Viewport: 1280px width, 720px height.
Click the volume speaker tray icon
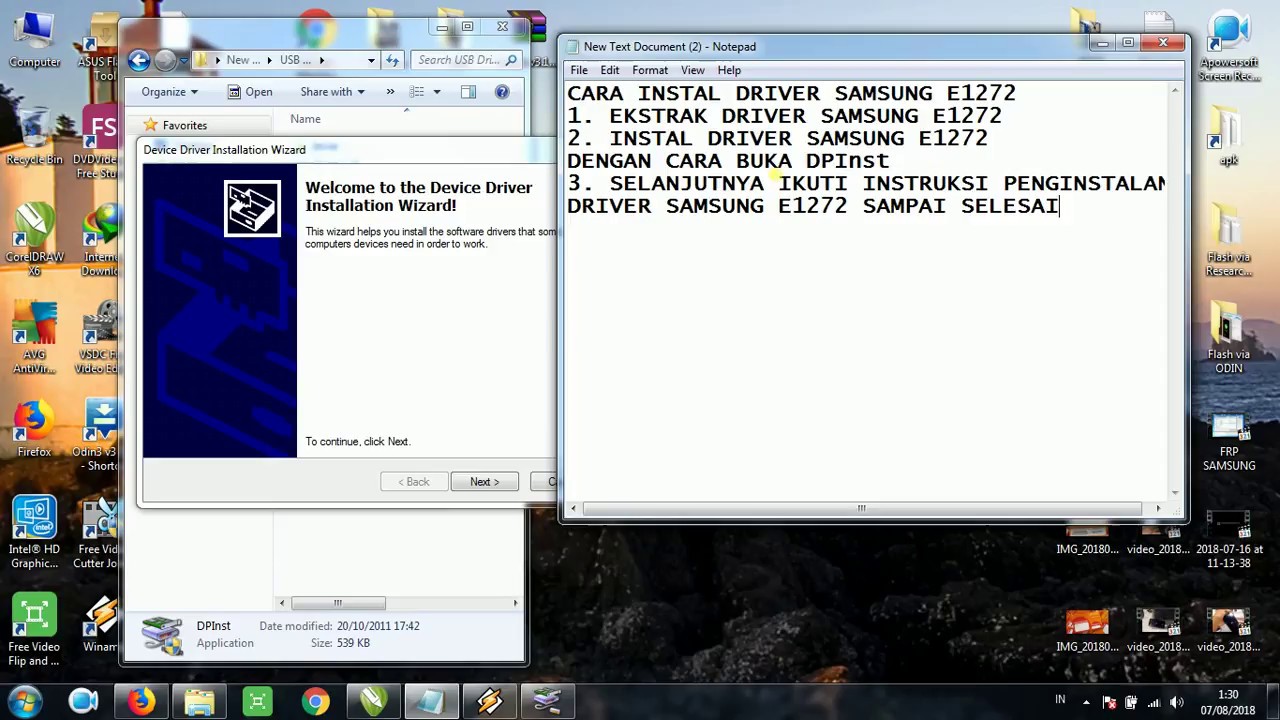pos(1177,703)
